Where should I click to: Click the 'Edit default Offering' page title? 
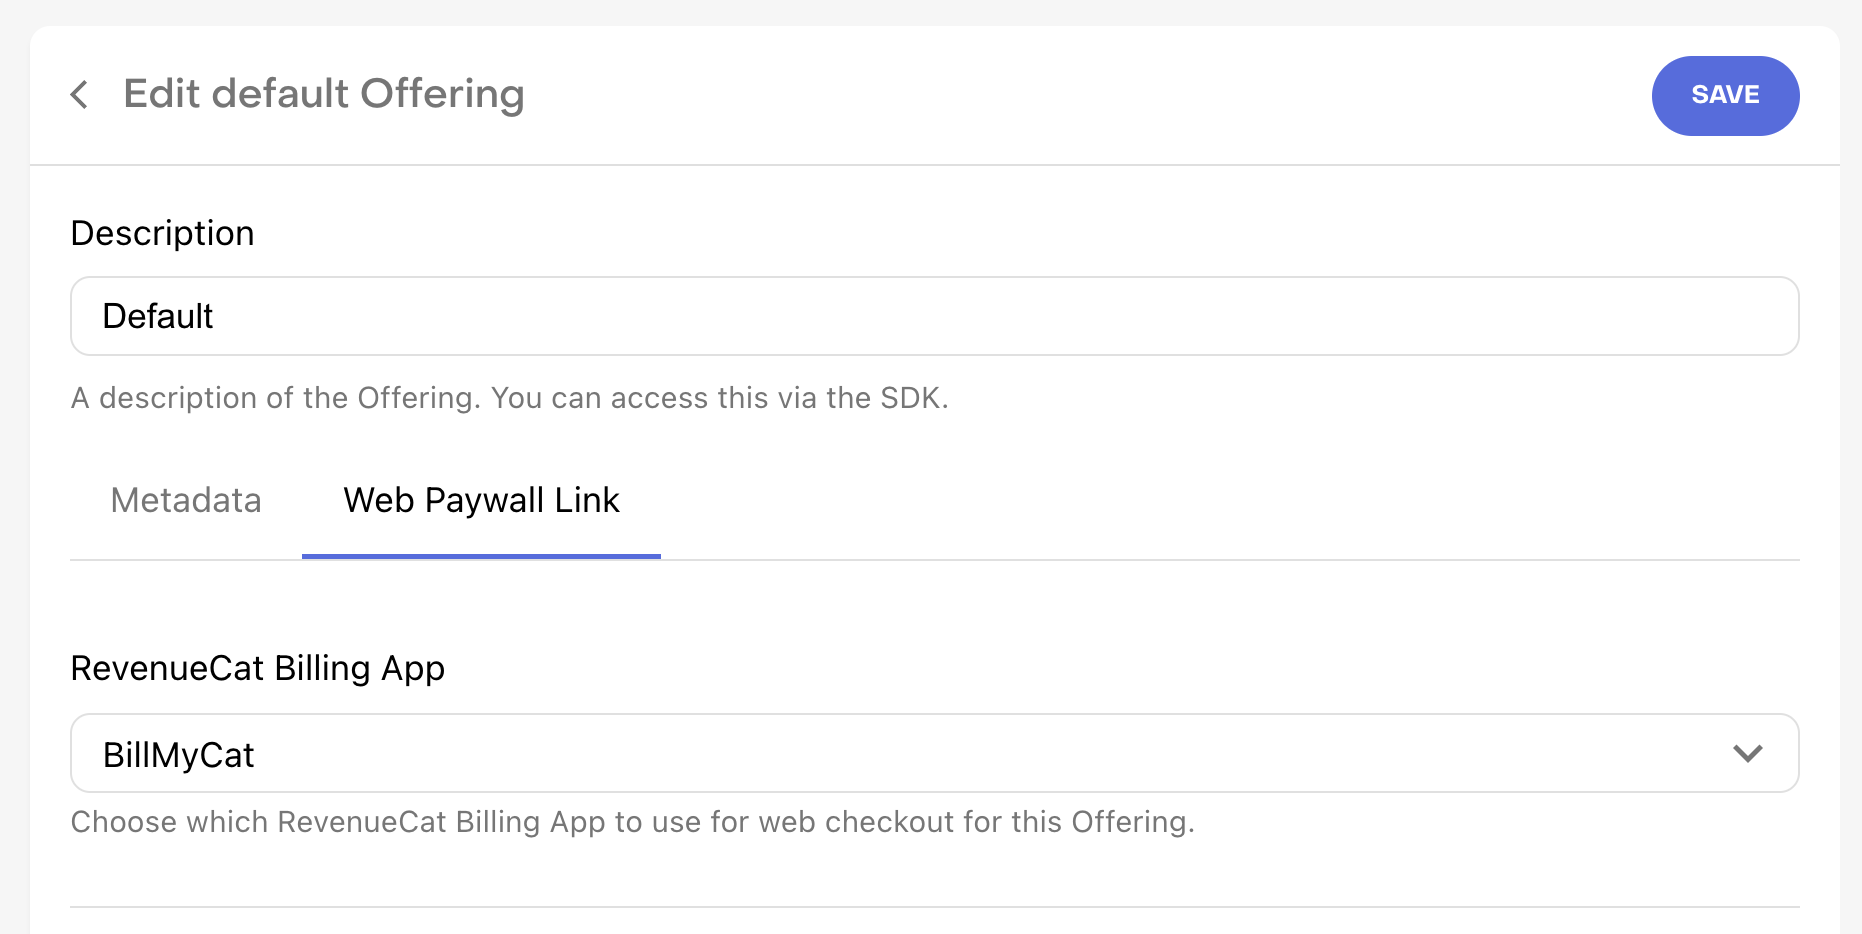pos(324,94)
